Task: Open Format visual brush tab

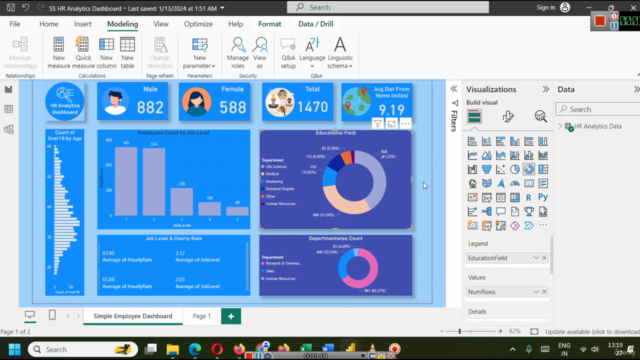Action: pyautogui.click(x=508, y=117)
